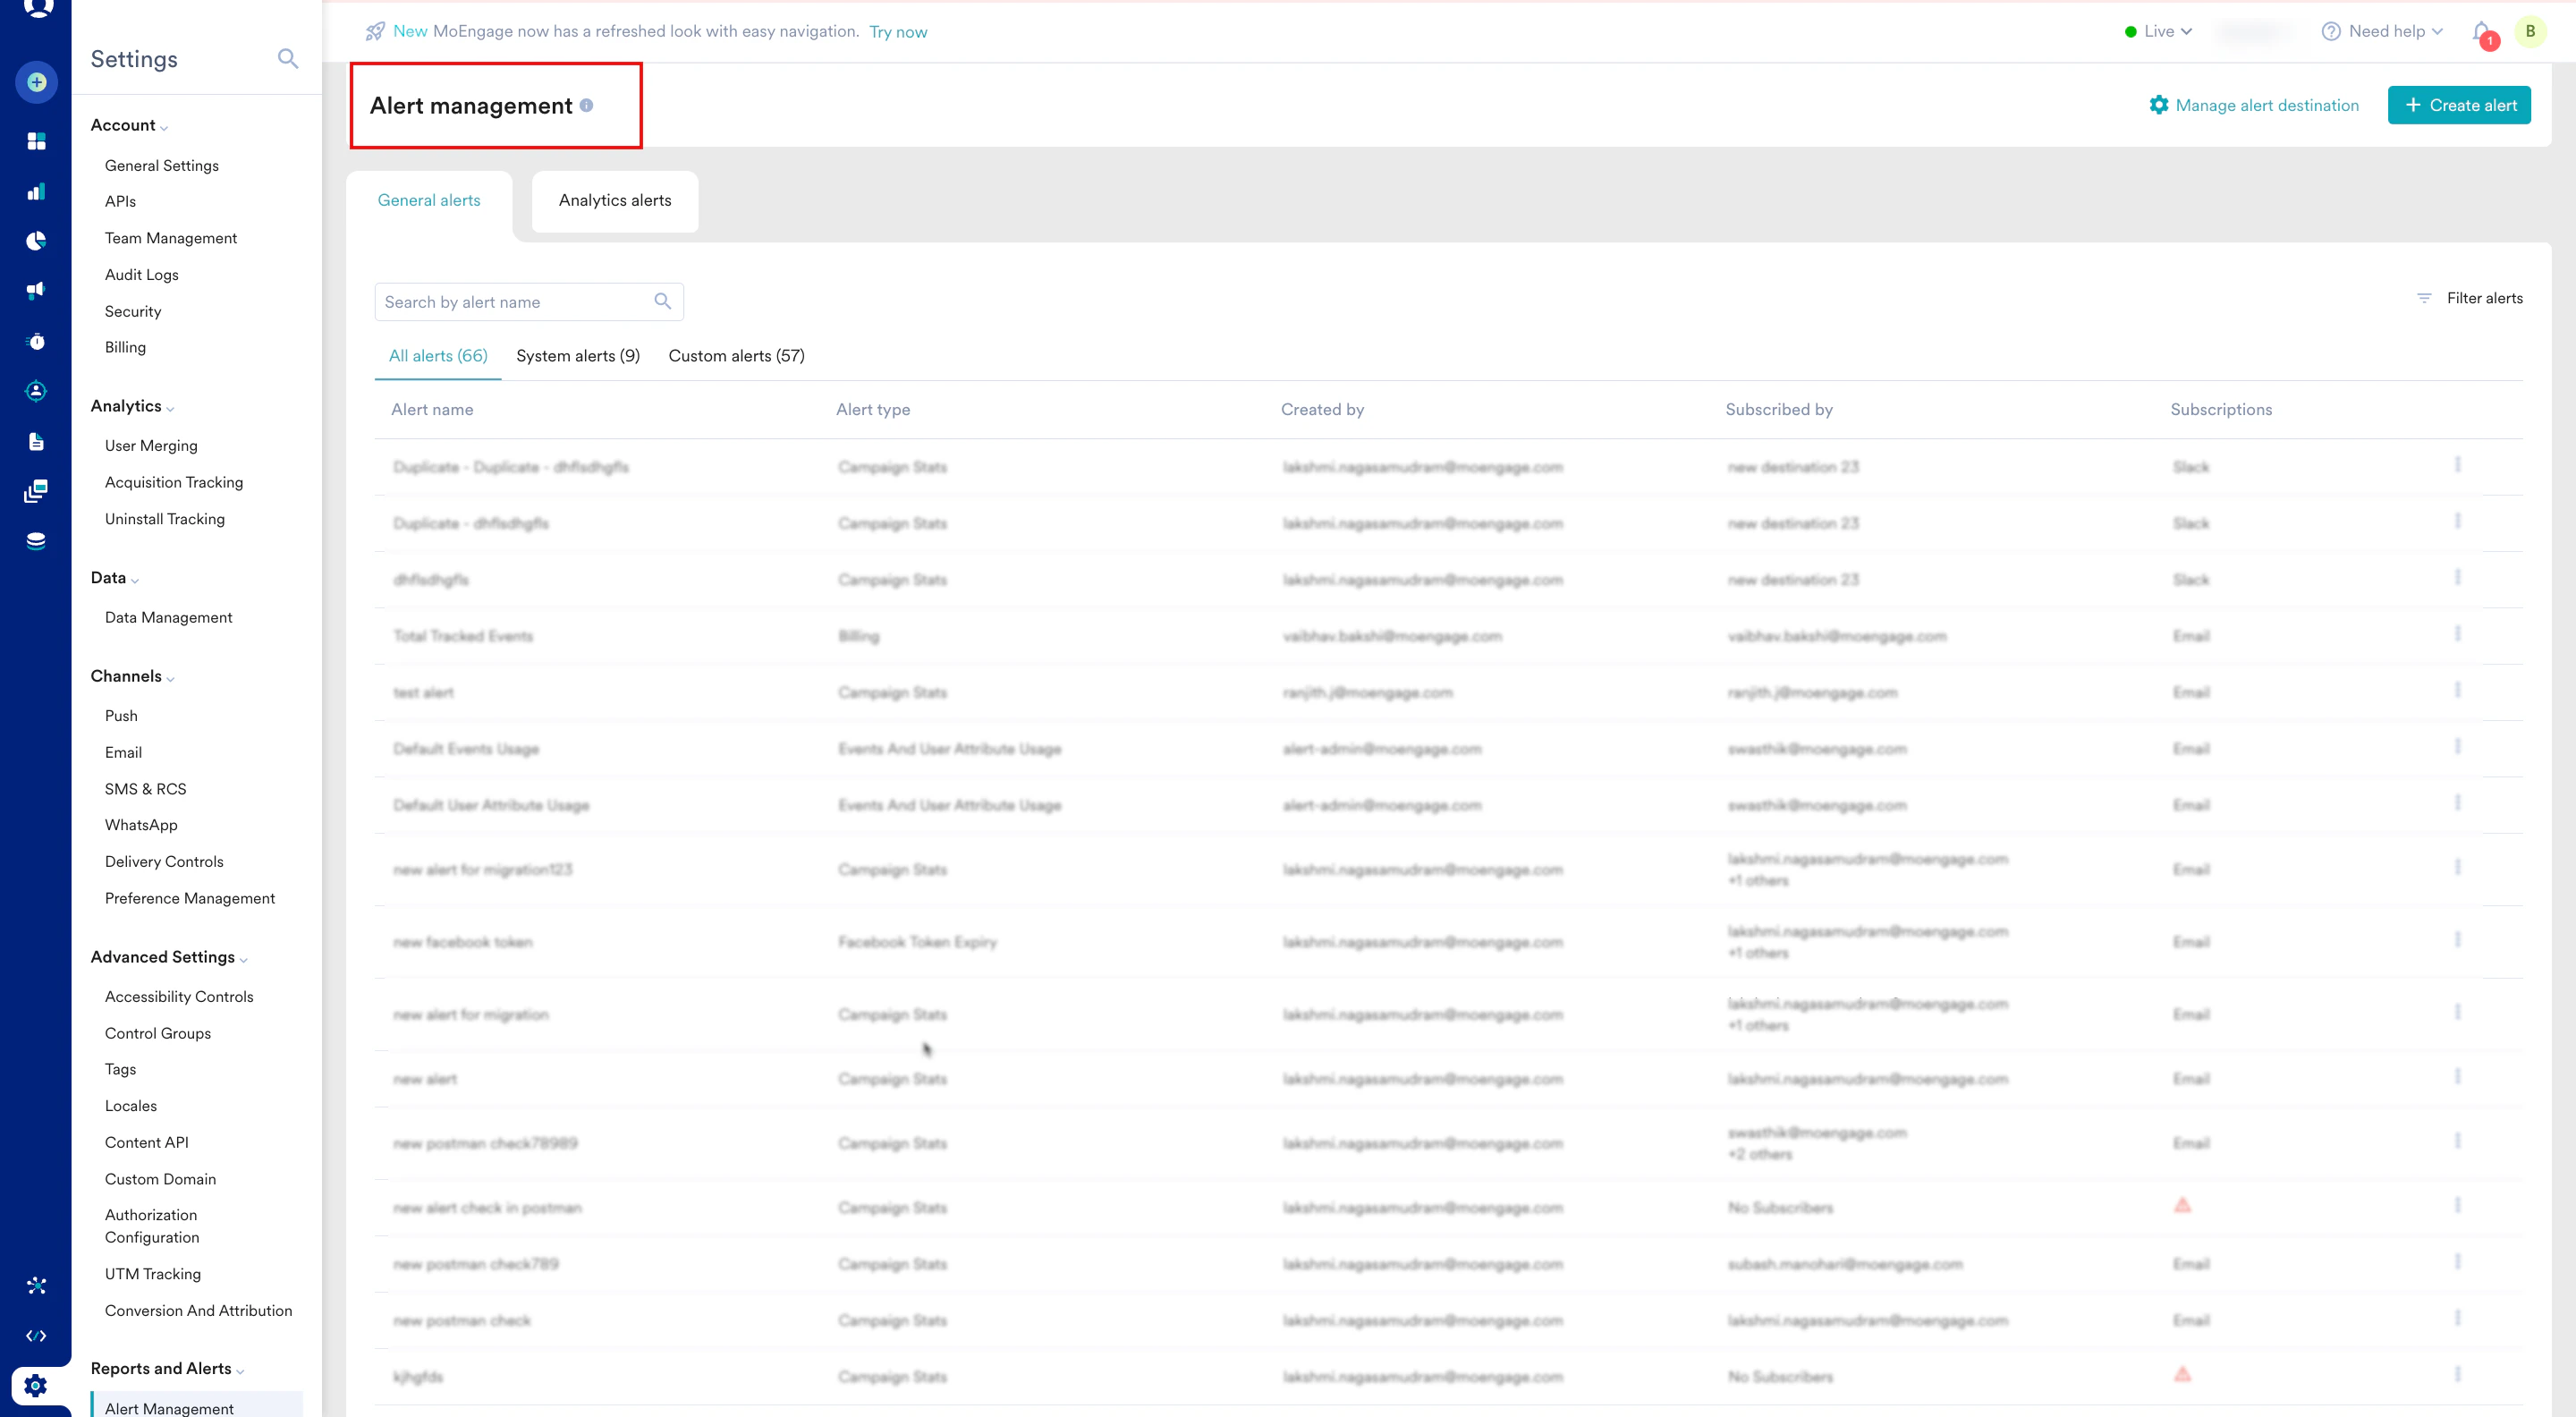Click the code brackets icon in left rail
This screenshot has height=1417, width=2576.
[36, 1336]
